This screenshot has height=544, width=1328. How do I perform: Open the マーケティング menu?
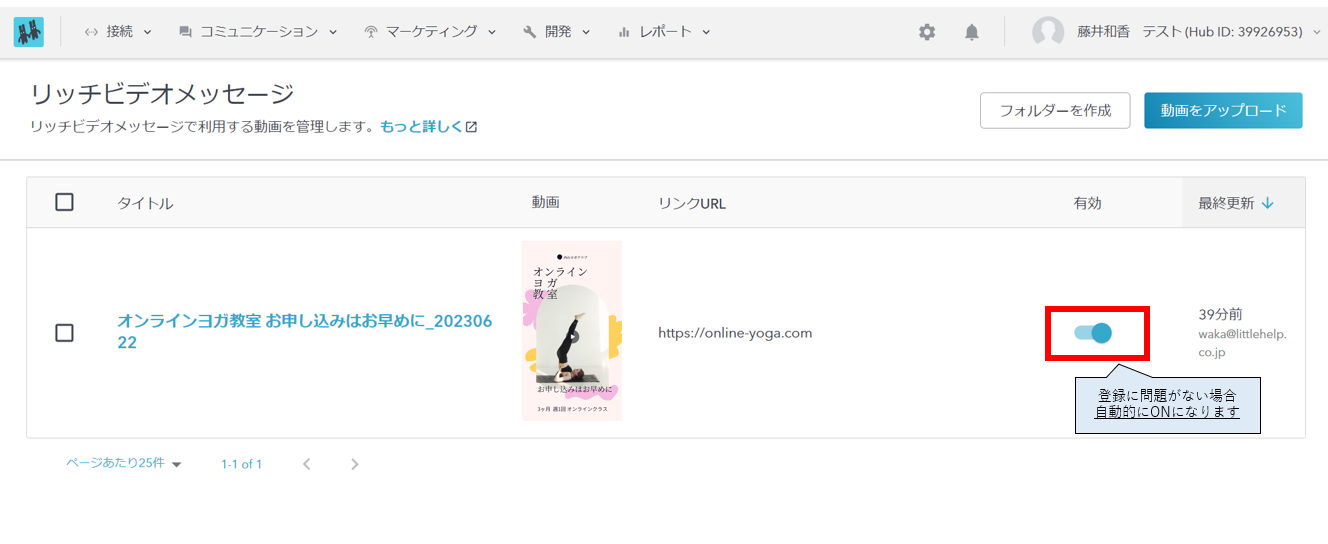(430, 32)
